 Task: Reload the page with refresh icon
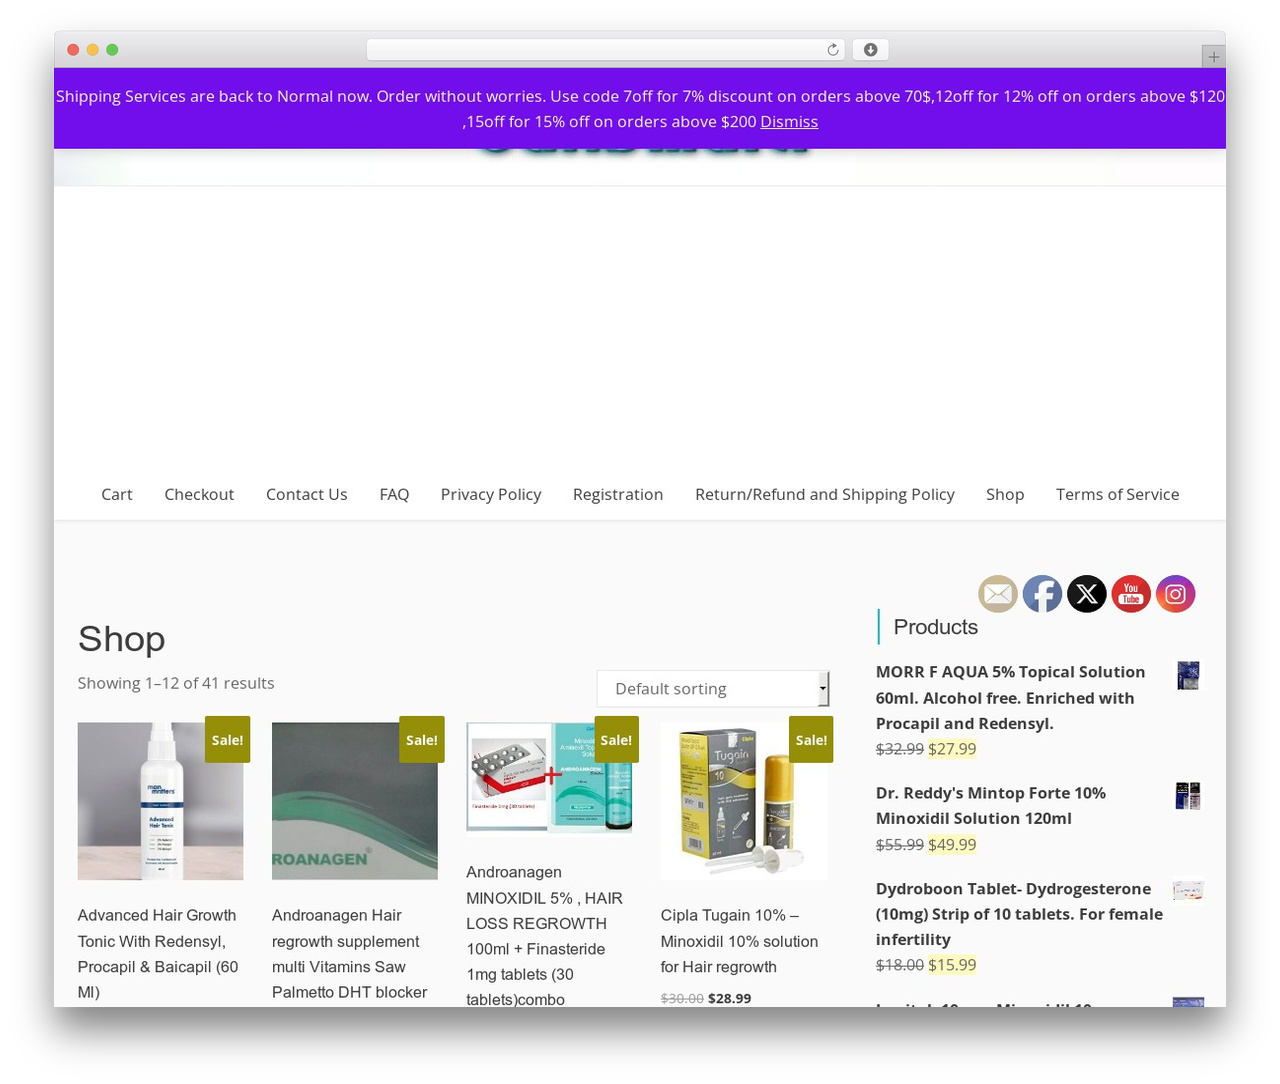832,50
